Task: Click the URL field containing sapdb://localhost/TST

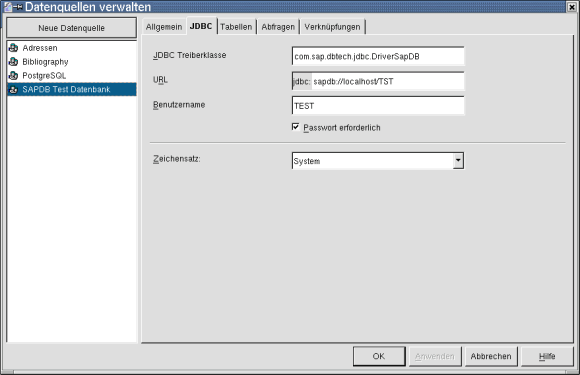Action: pos(378,81)
